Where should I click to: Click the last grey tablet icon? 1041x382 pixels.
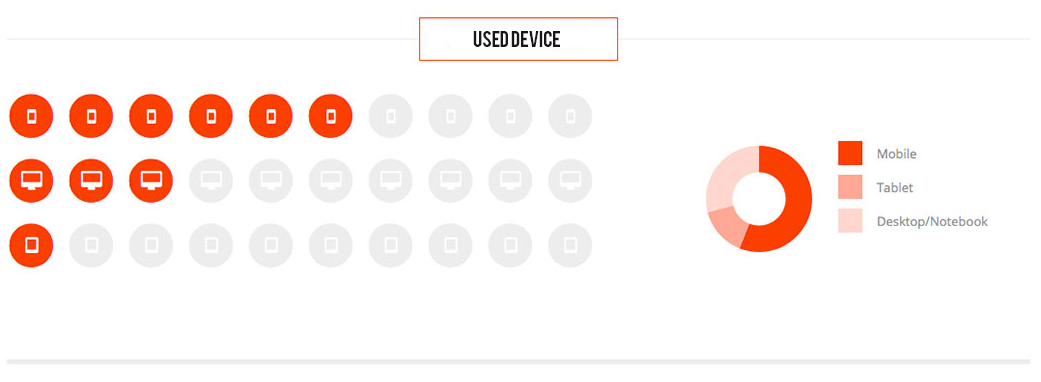[x=570, y=245]
